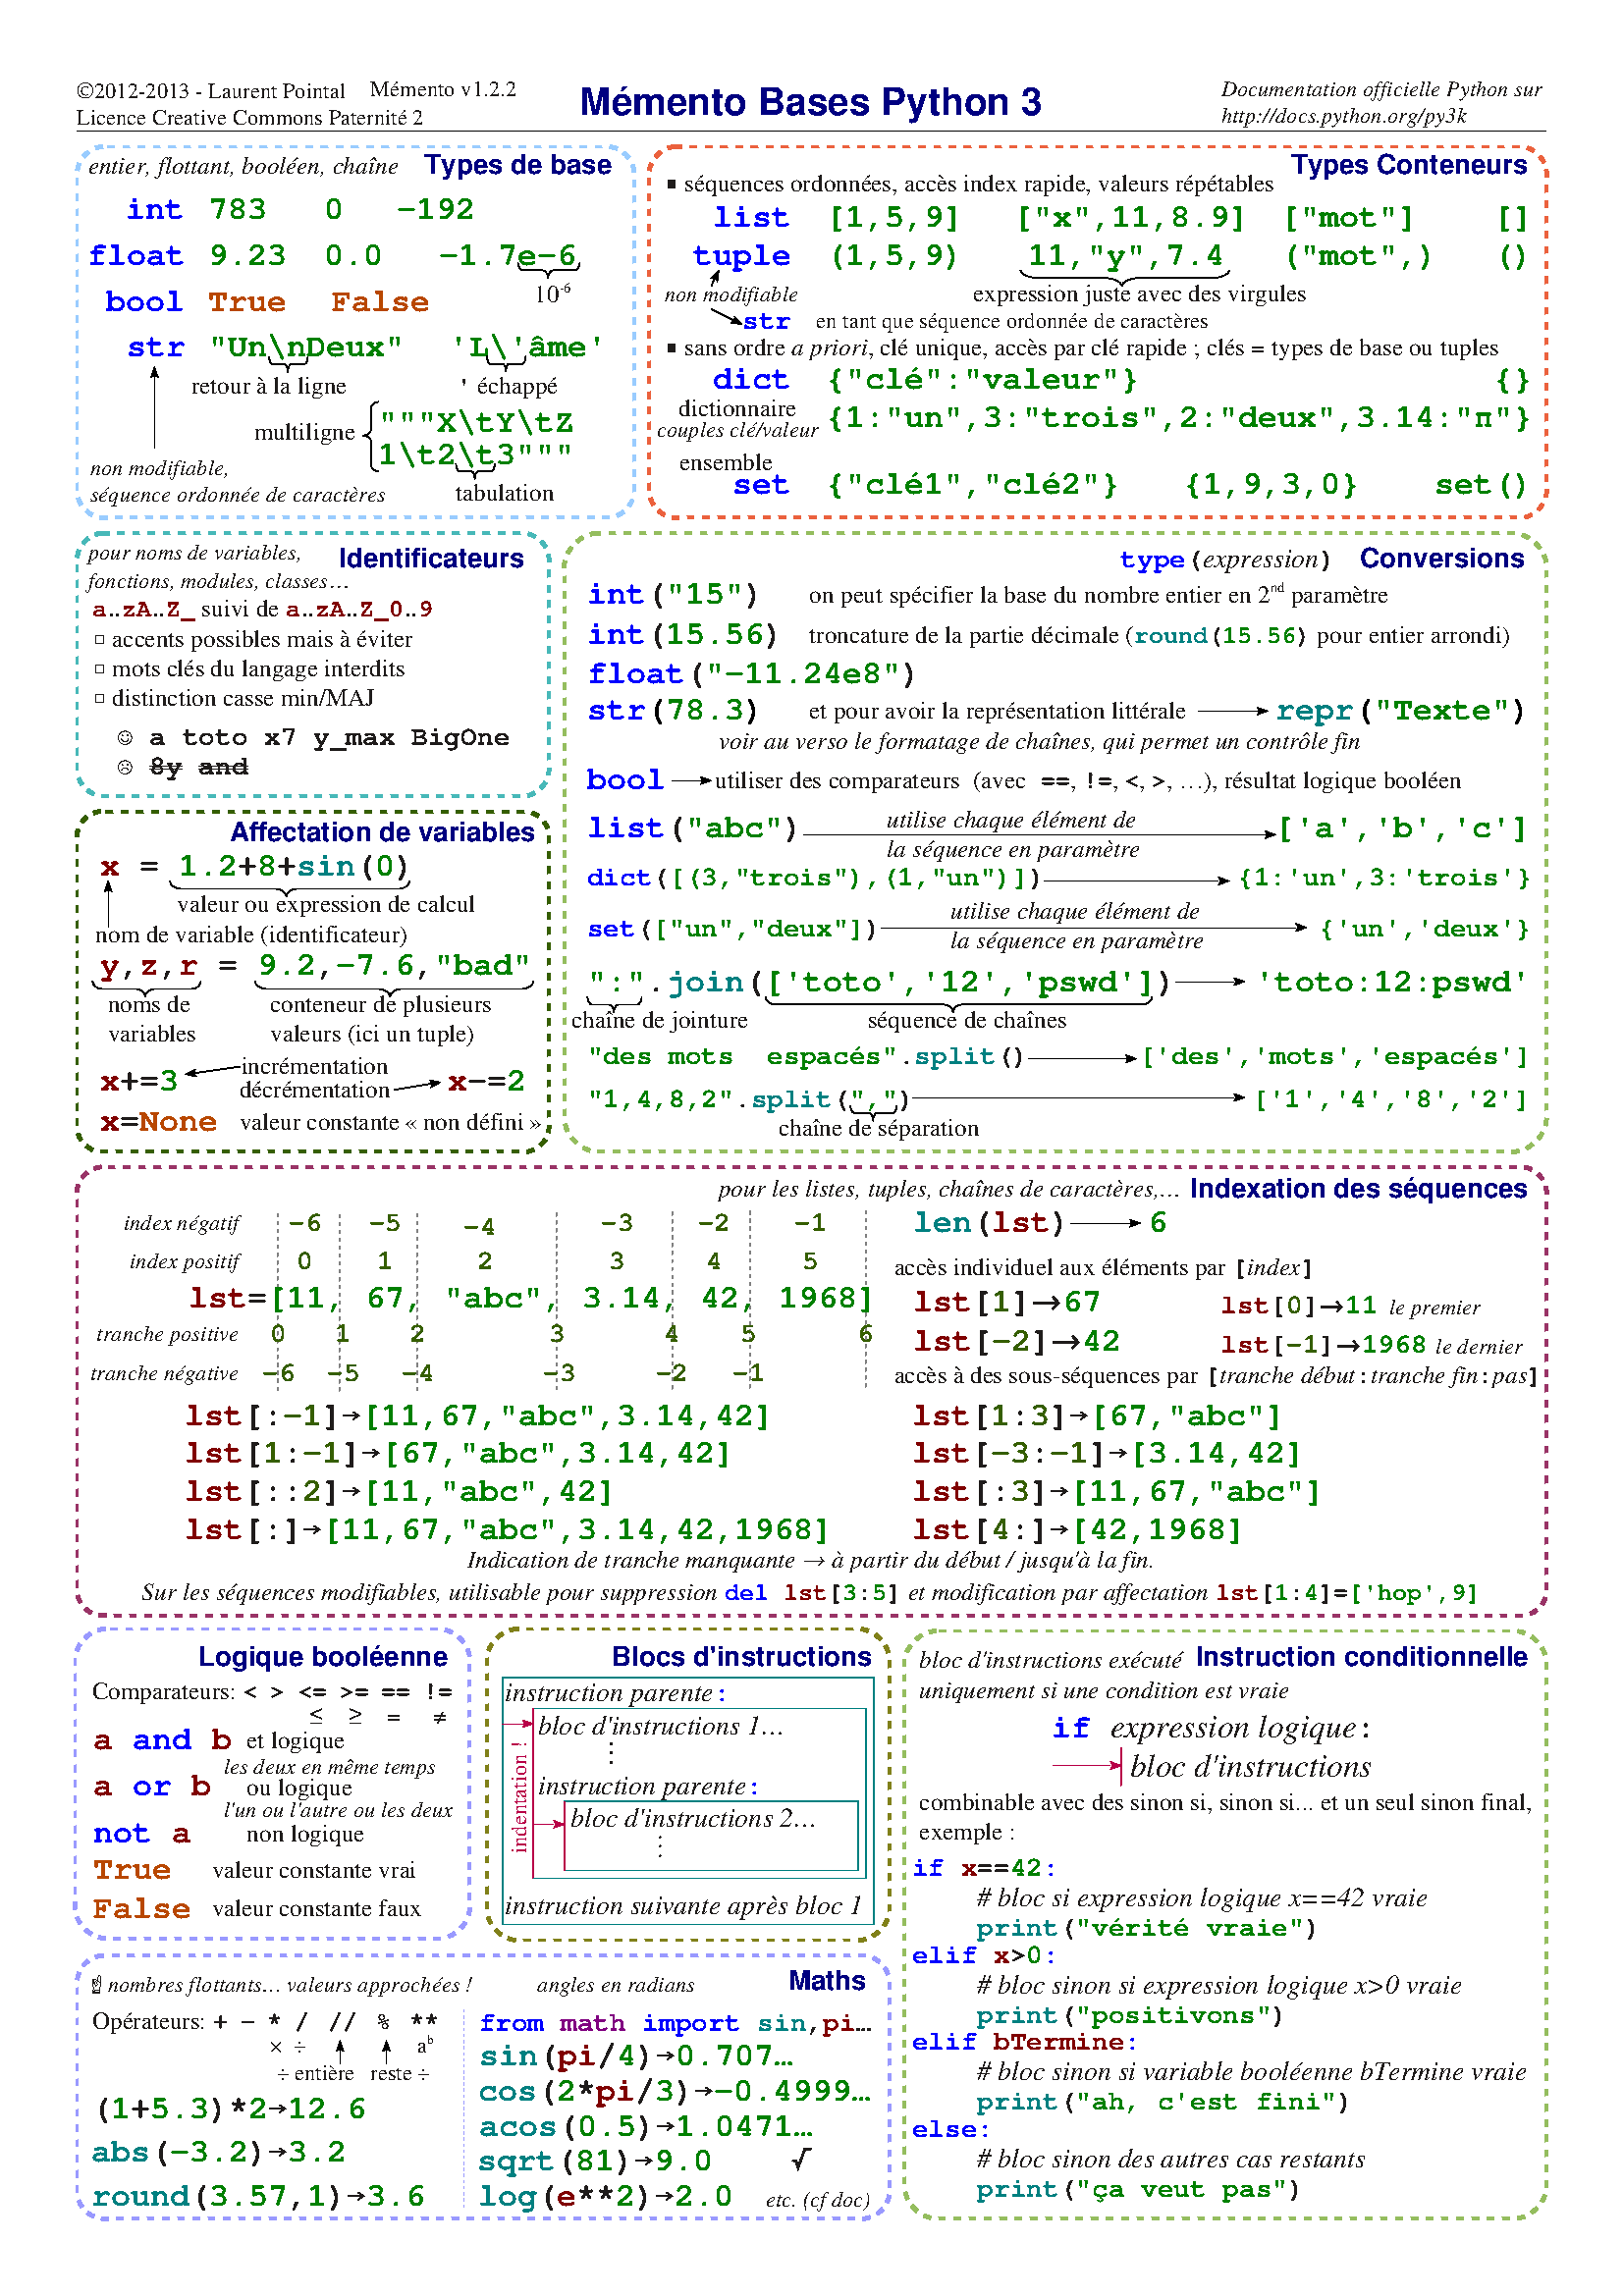The image size is (1623, 2296).
Task: Expand the Indexation des séquences section
Action: (1355, 1190)
